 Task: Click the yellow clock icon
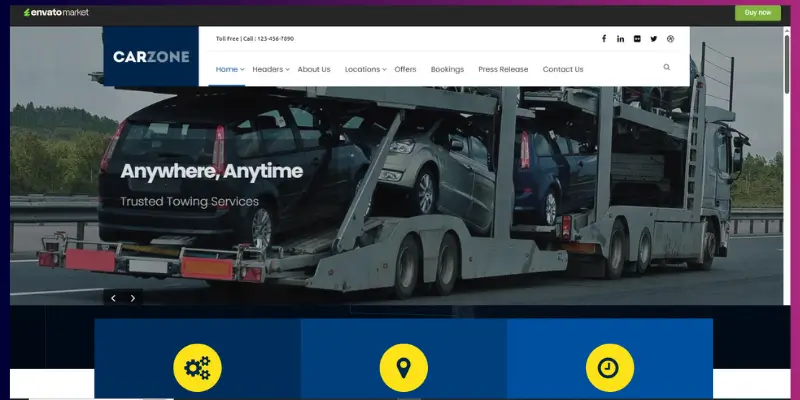[x=610, y=368]
